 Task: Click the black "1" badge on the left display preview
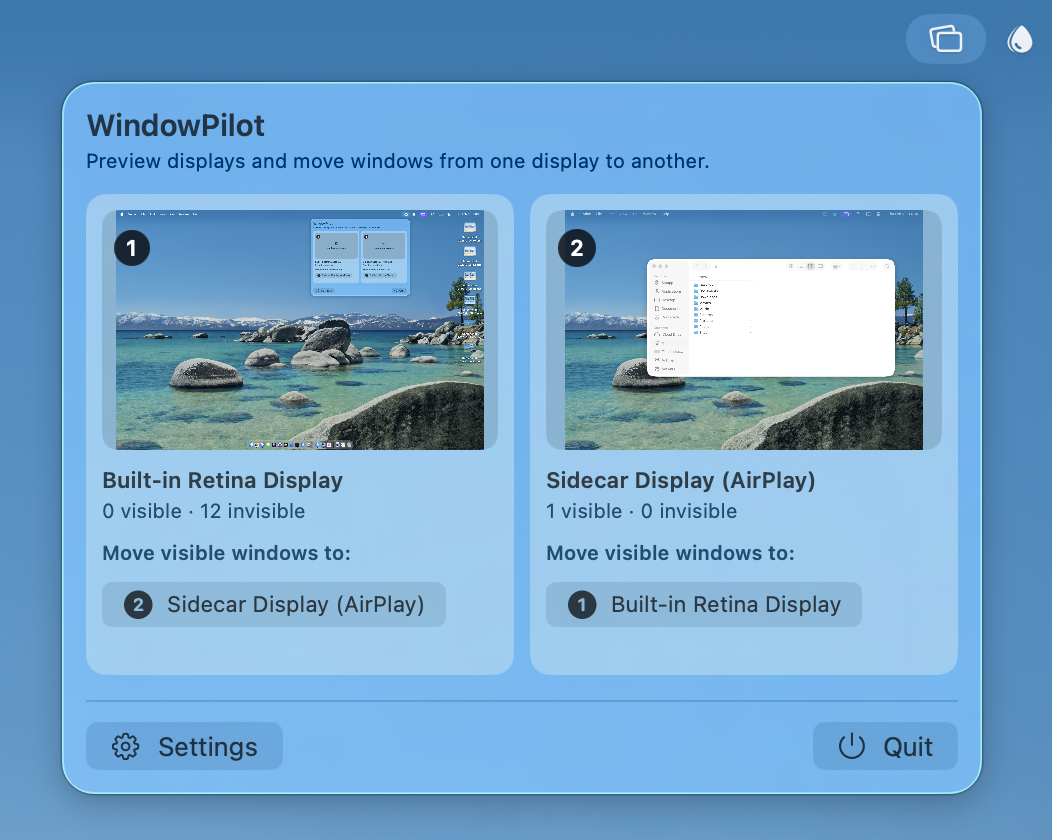pyautogui.click(x=132, y=248)
